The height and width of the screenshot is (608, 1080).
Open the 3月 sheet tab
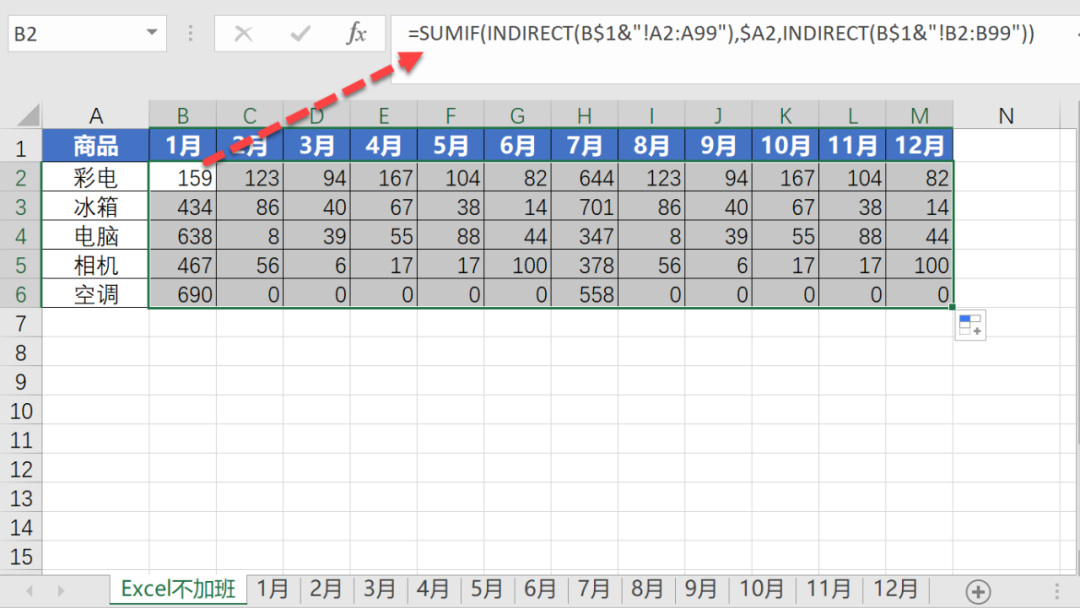[380, 589]
